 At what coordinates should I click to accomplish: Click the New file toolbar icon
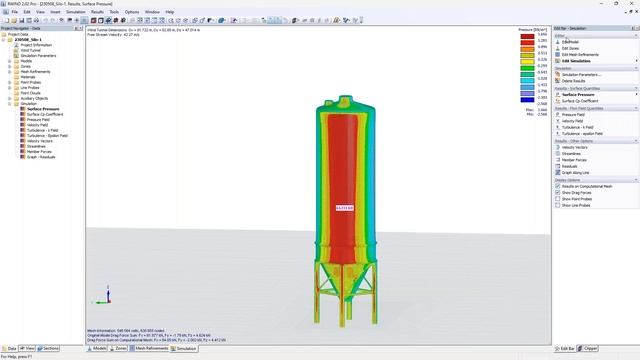[7, 20]
